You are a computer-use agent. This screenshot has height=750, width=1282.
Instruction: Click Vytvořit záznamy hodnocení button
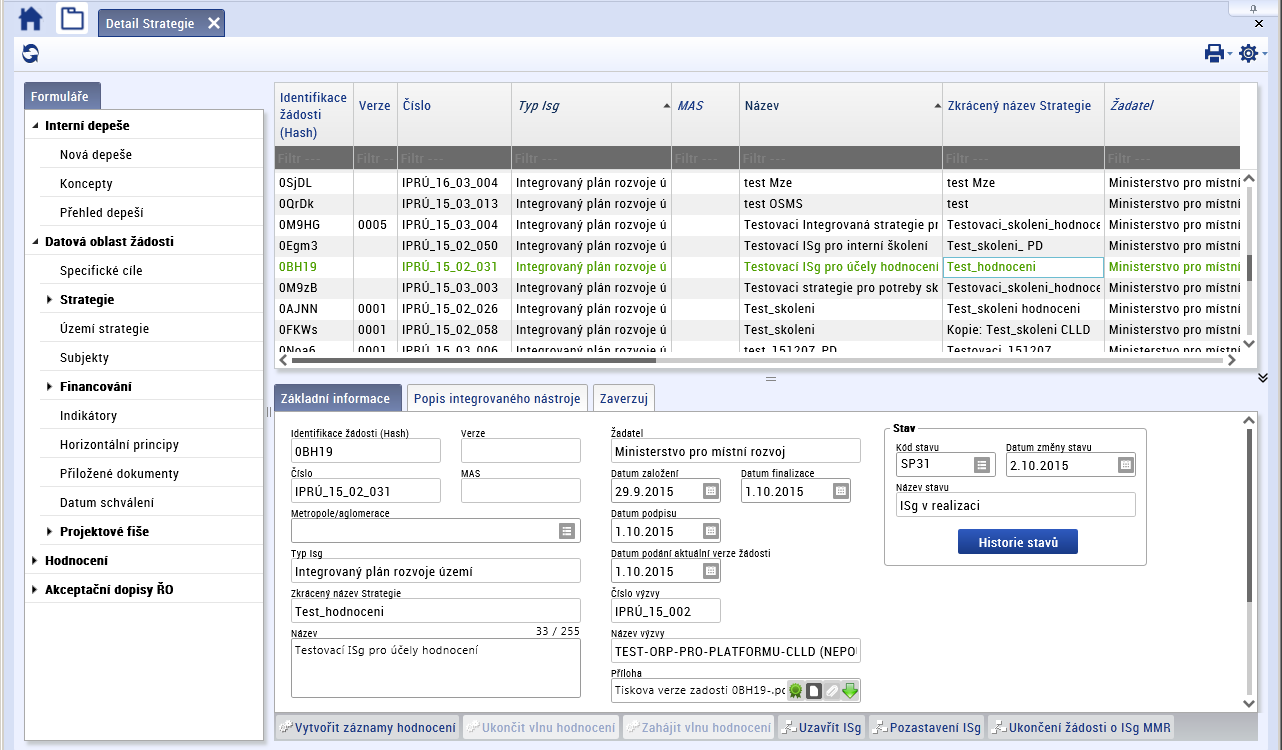tap(367, 727)
